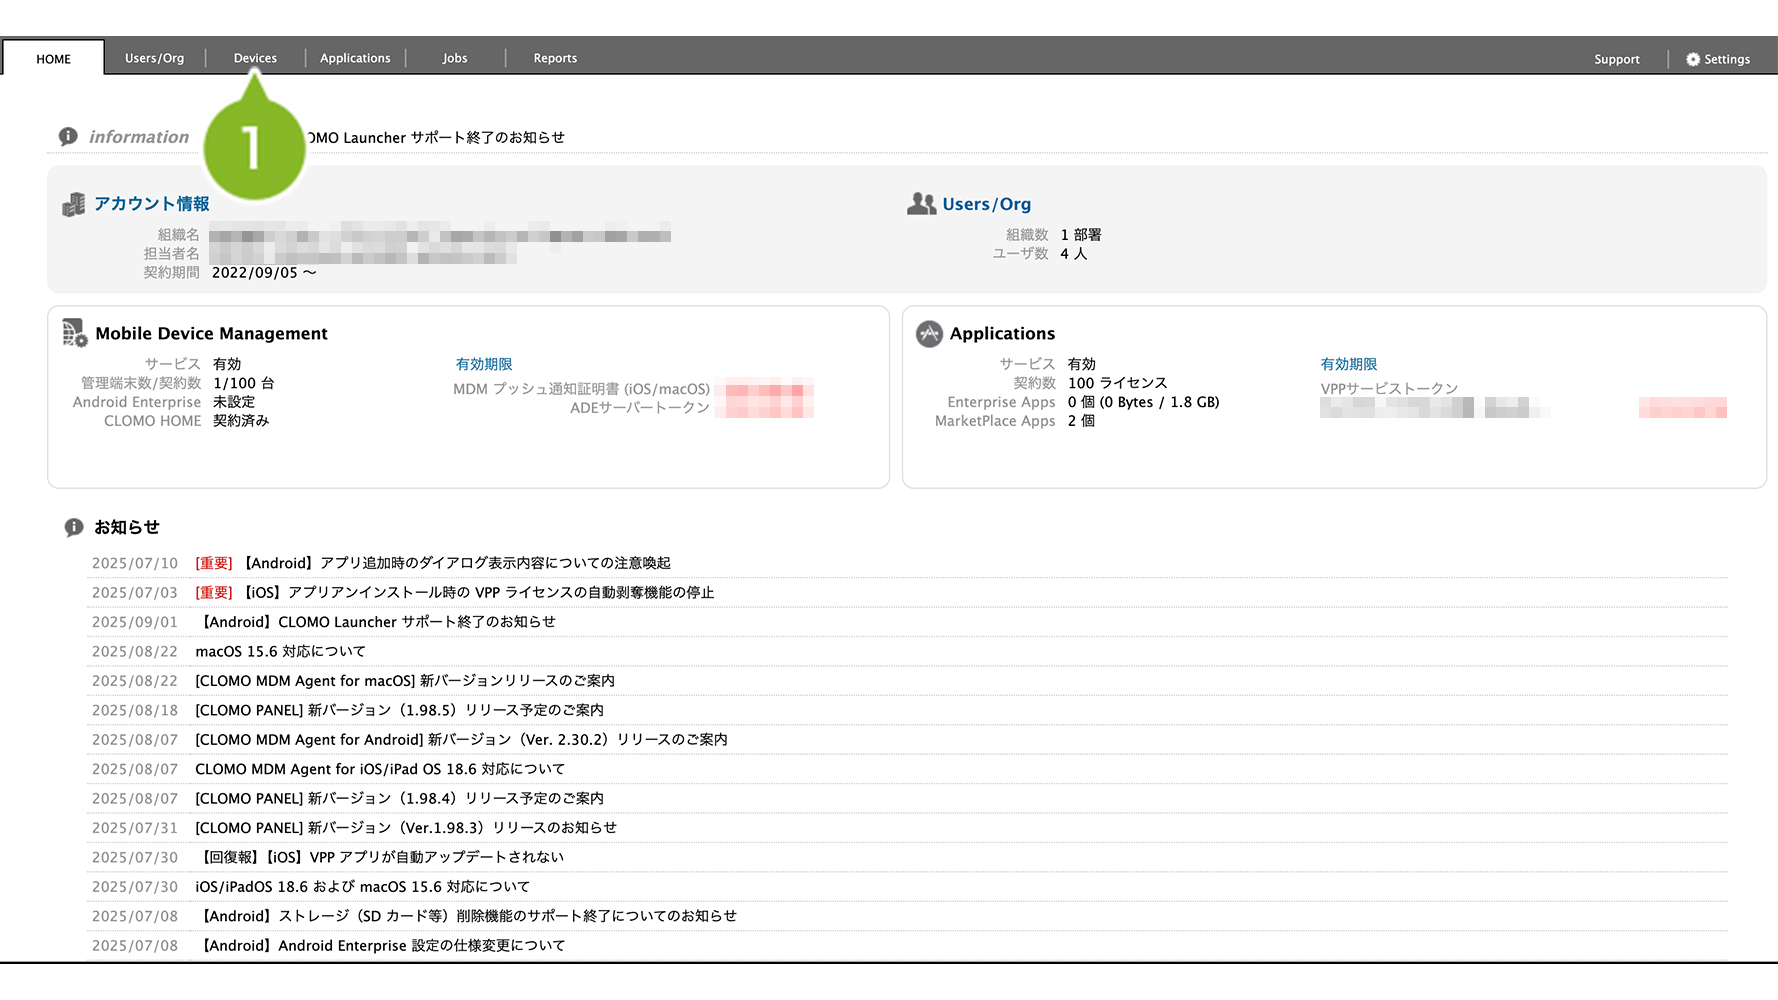Click 有効期限 link under Mobile Device Management
This screenshot has width=1778, height=1000.
pyautogui.click(x=484, y=364)
